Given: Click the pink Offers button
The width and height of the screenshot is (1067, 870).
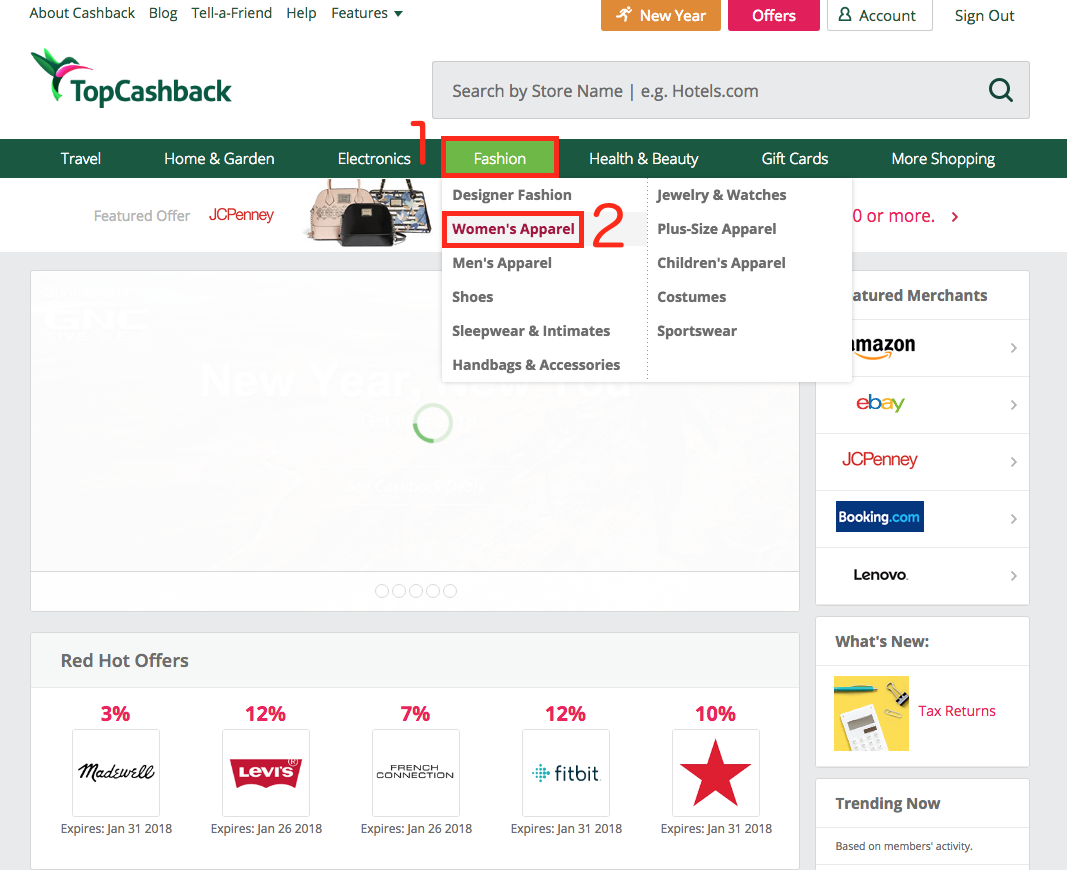Looking at the screenshot, I should (x=773, y=16).
